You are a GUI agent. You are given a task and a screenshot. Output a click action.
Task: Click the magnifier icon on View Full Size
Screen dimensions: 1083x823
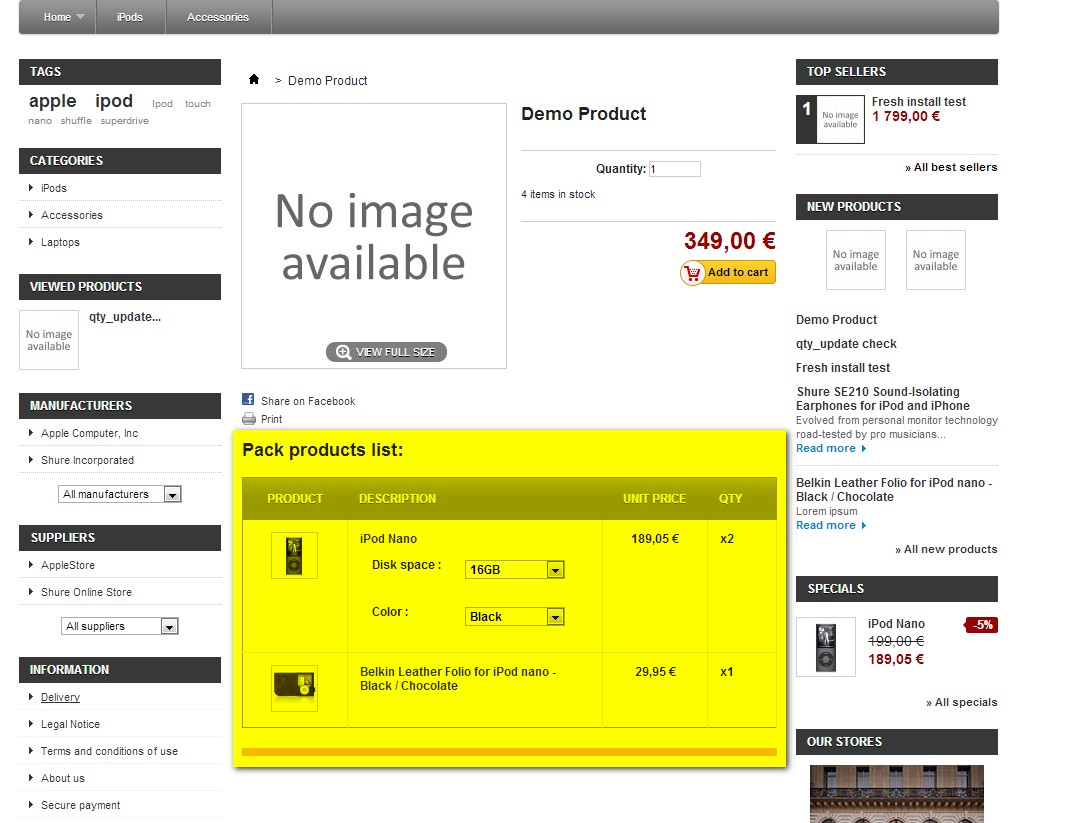tap(343, 352)
